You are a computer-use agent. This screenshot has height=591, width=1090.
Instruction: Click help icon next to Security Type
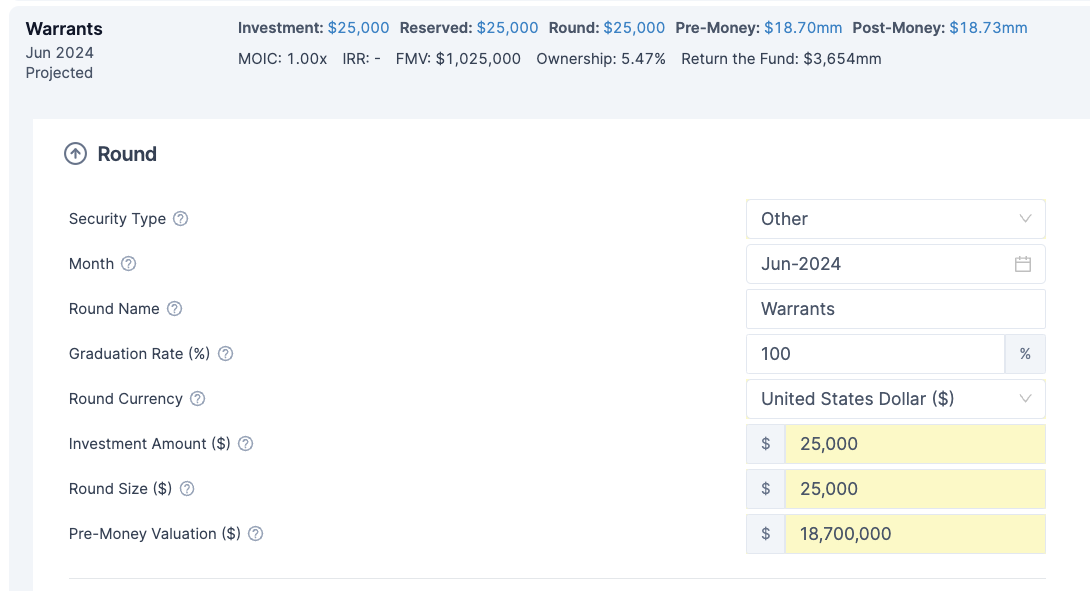point(180,219)
